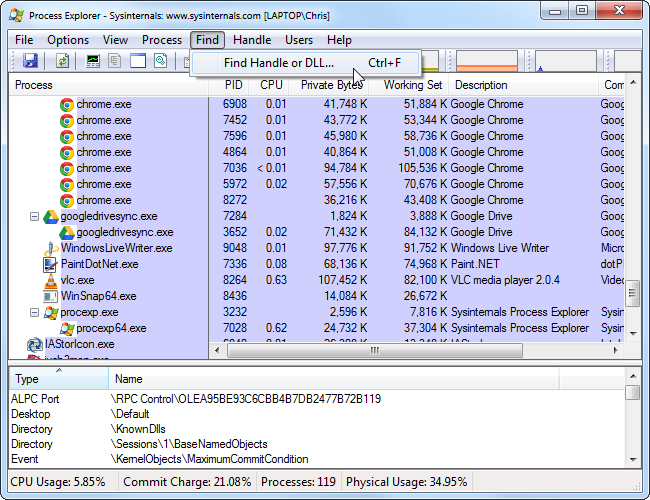Viewport: 650px width, 500px height.
Task: Click the IAStorIcon.exe process icon
Action: pyautogui.click(x=35, y=344)
